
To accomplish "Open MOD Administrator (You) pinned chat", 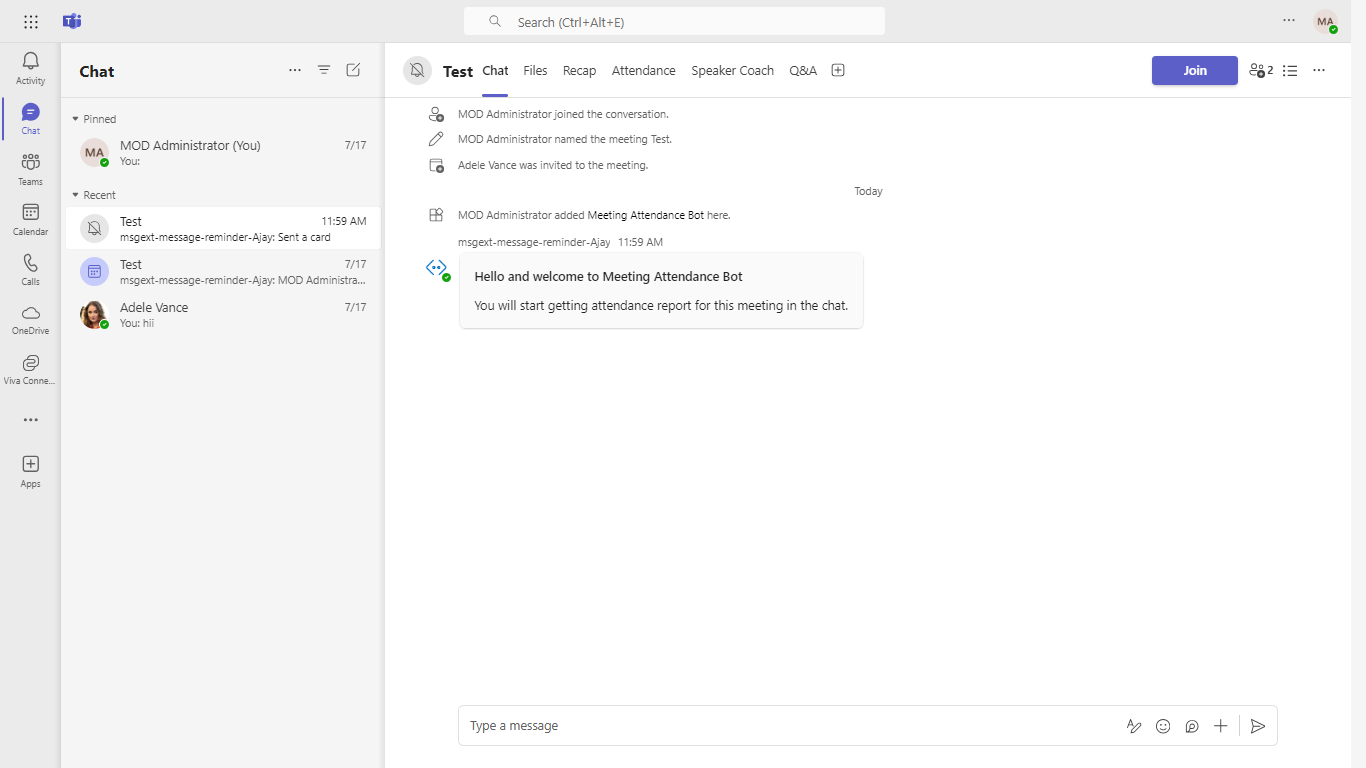I will [x=223, y=152].
